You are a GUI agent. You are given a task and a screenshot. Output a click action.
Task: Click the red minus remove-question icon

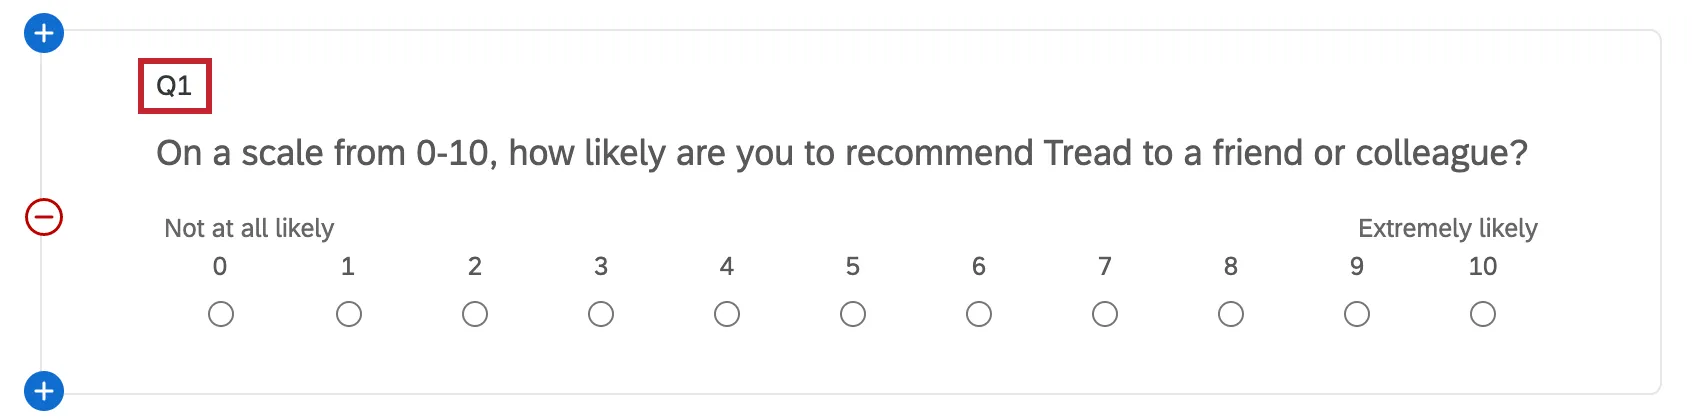pyautogui.click(x=44, y=217)
